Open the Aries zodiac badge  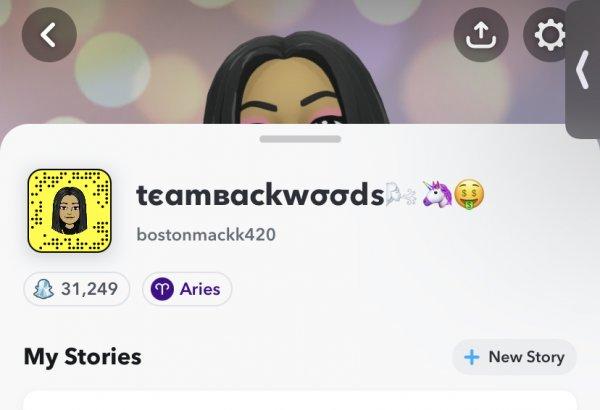tap(187, 289)
